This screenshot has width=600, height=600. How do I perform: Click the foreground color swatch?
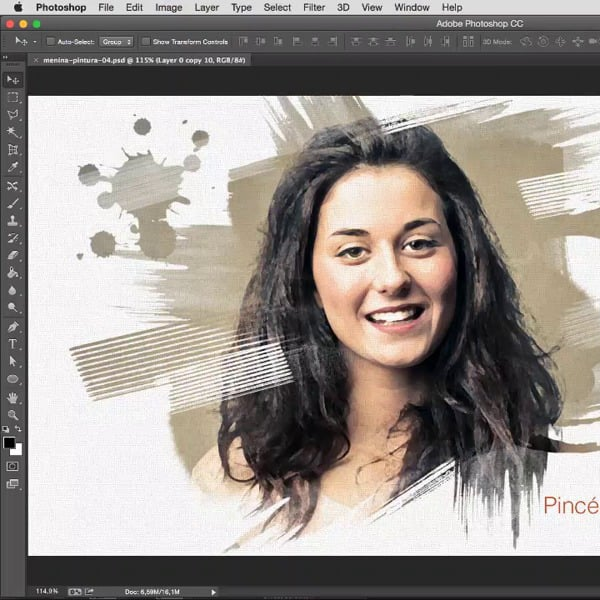coord(9,442)
